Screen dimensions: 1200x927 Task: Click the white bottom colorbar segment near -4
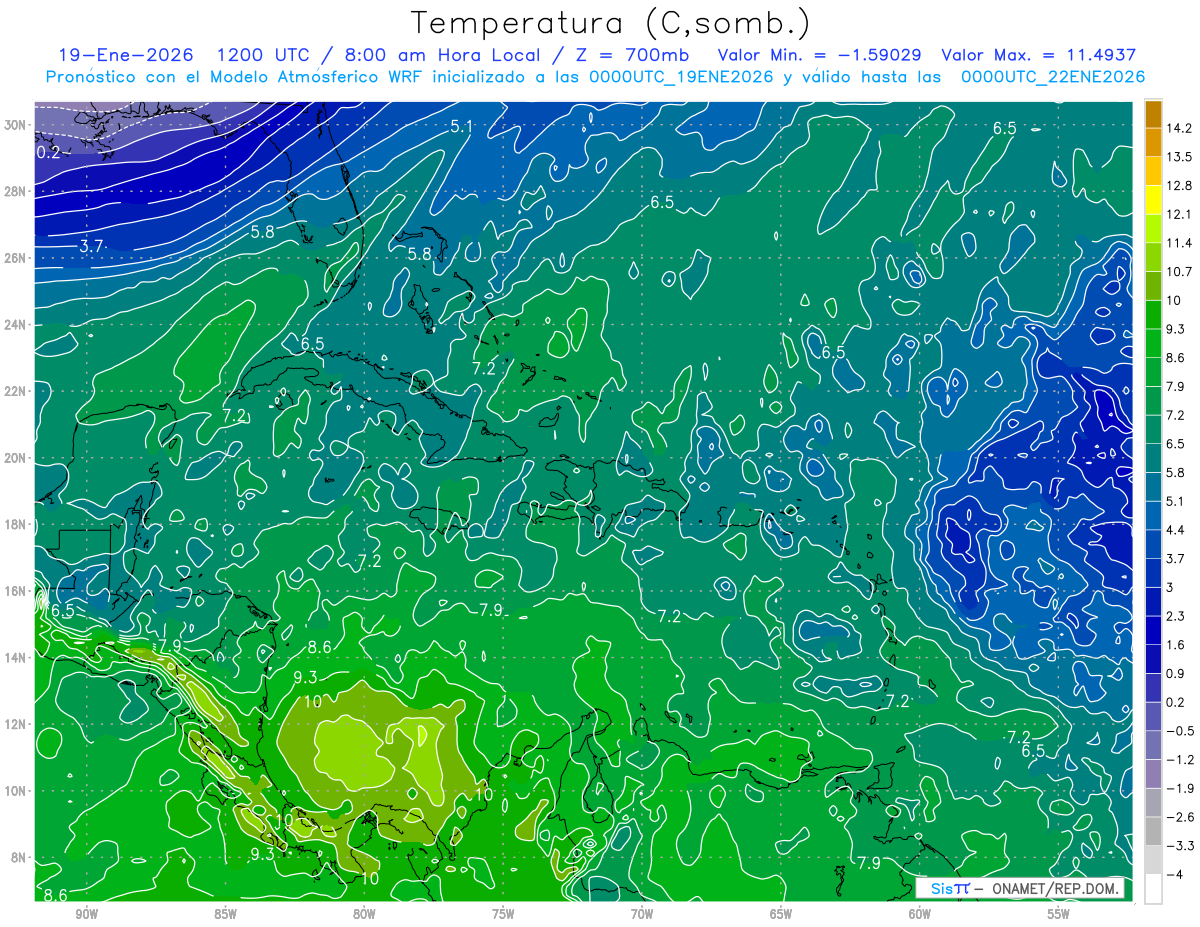pos(1153,888)
